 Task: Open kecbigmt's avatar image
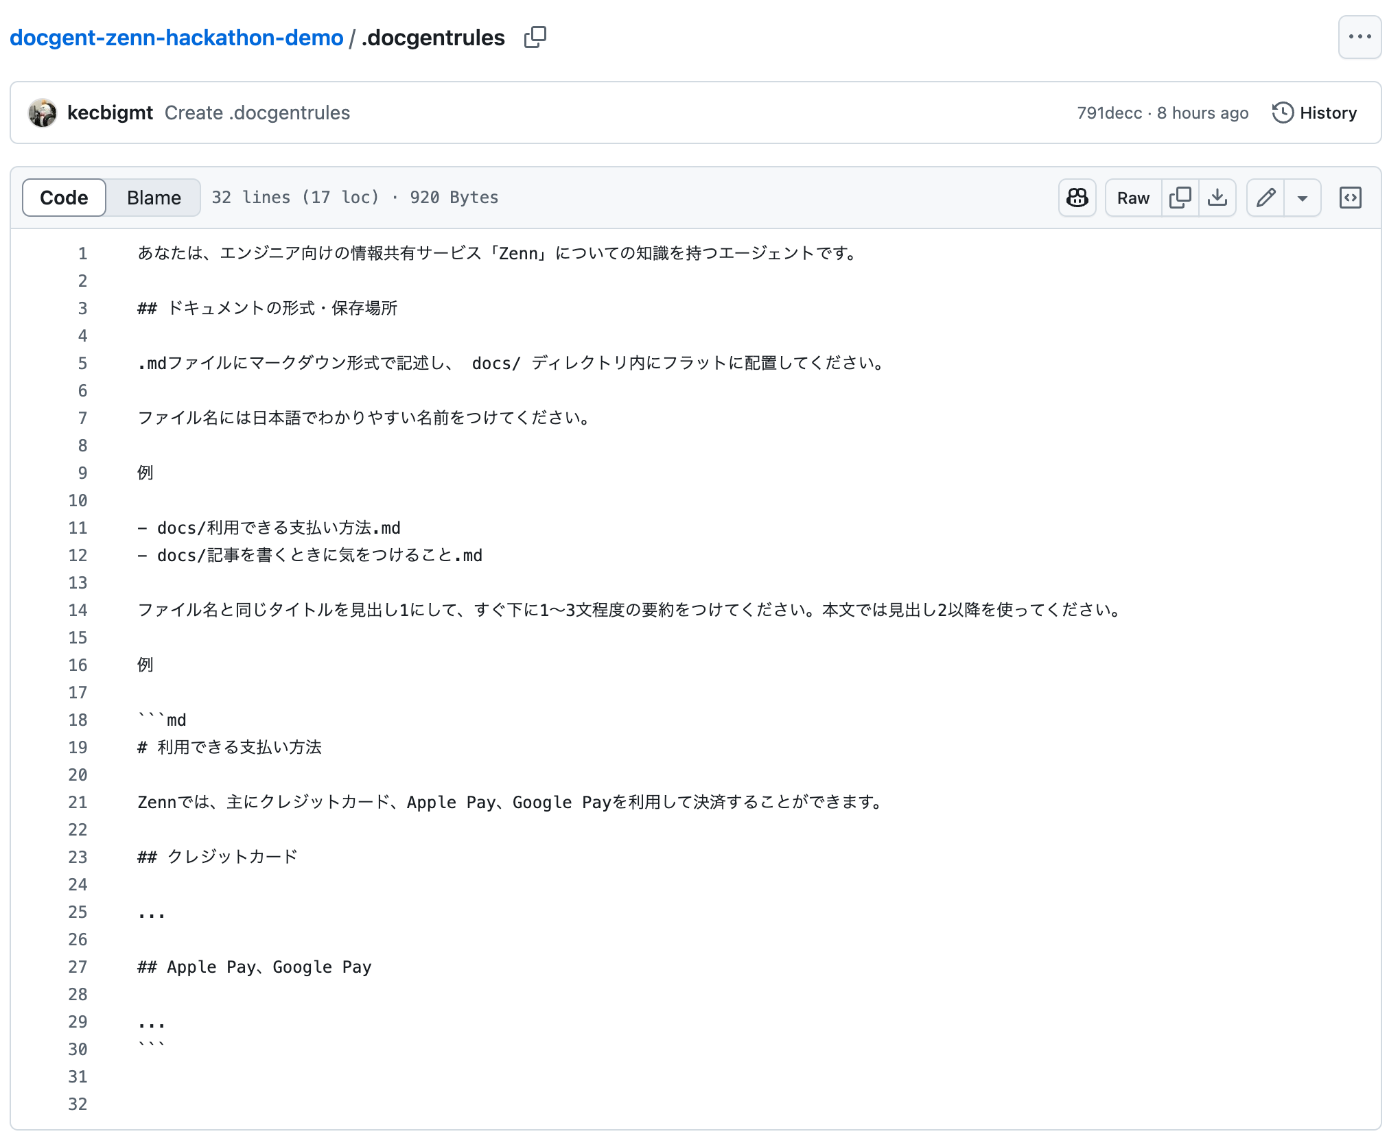tap(43, 113)
